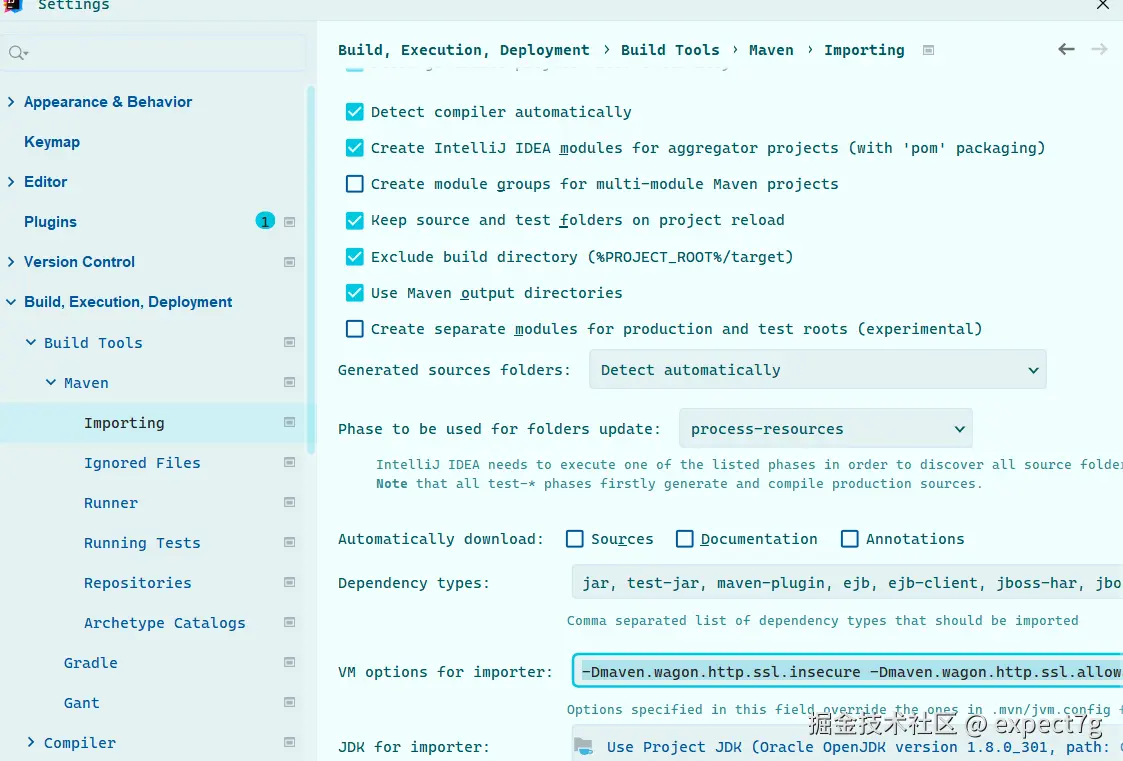Open Gant settings page
Viewport: 1123px width, 761px height.
coord(82,702)
